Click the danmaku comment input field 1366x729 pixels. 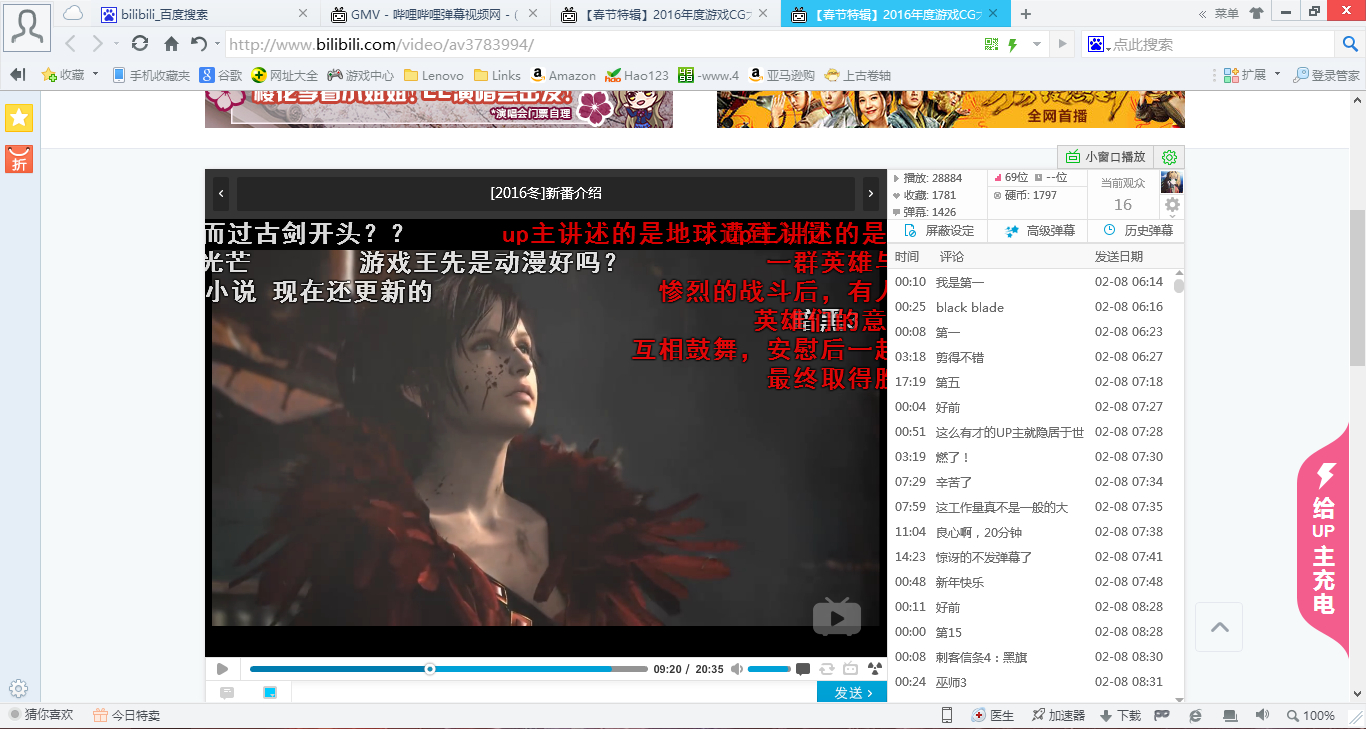coord(554,693)
